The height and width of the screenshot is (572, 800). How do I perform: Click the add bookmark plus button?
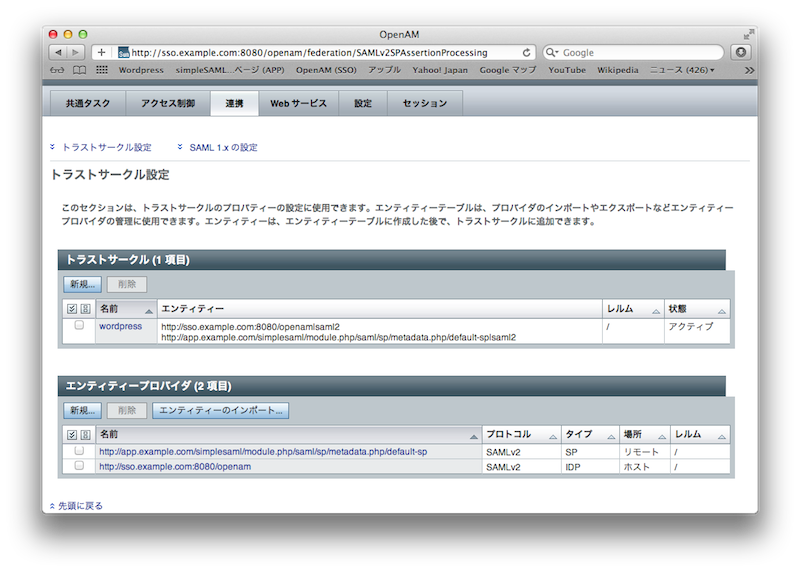click(x=101, y=52)
